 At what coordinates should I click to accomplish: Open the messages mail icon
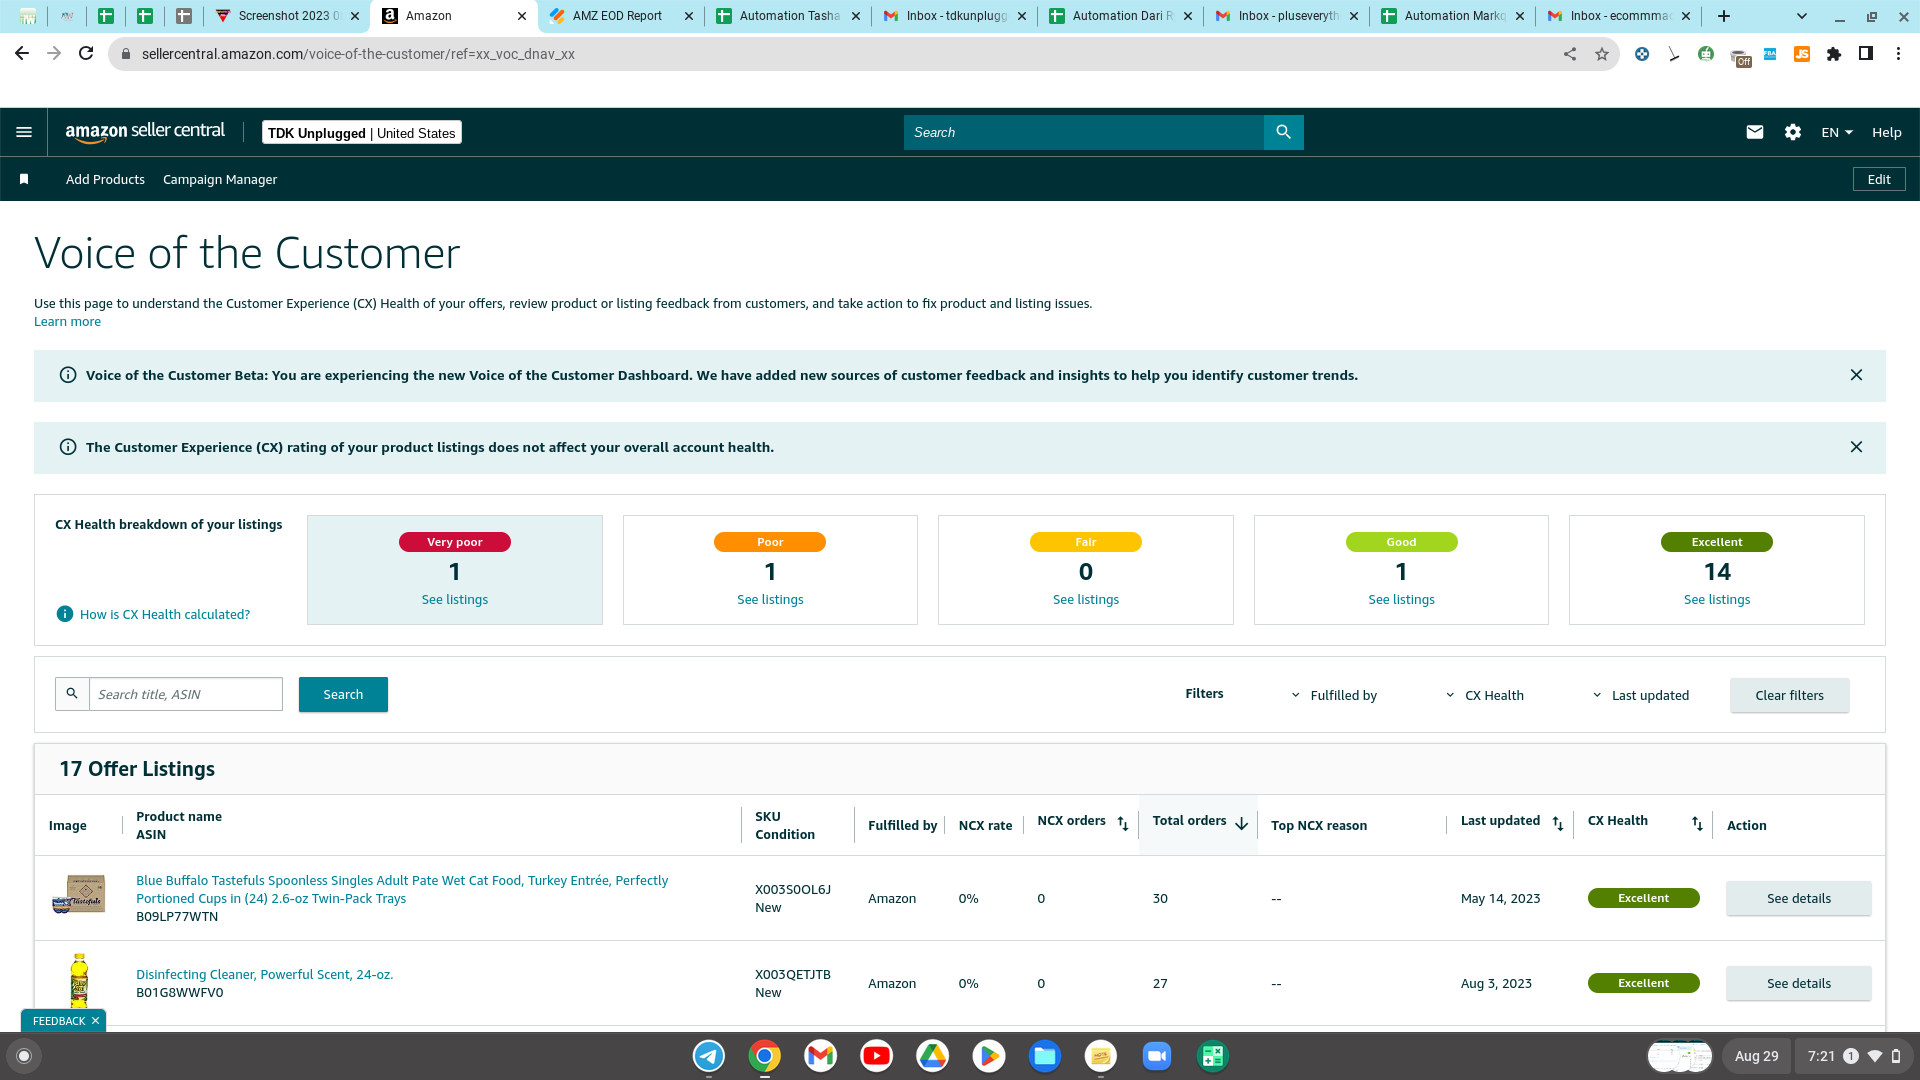pos(1754,132)
